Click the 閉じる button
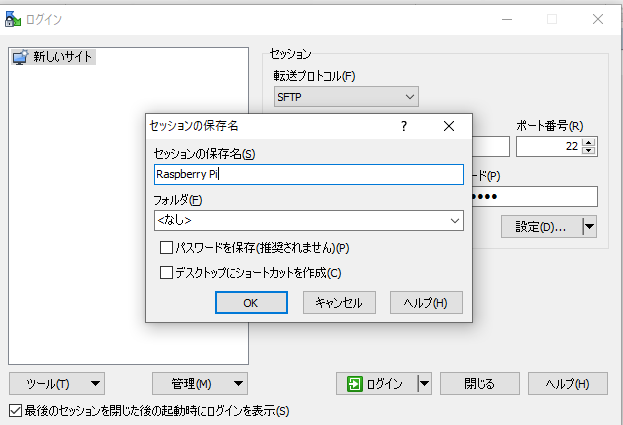Screen dimensions: 623x425 [480, 384]
